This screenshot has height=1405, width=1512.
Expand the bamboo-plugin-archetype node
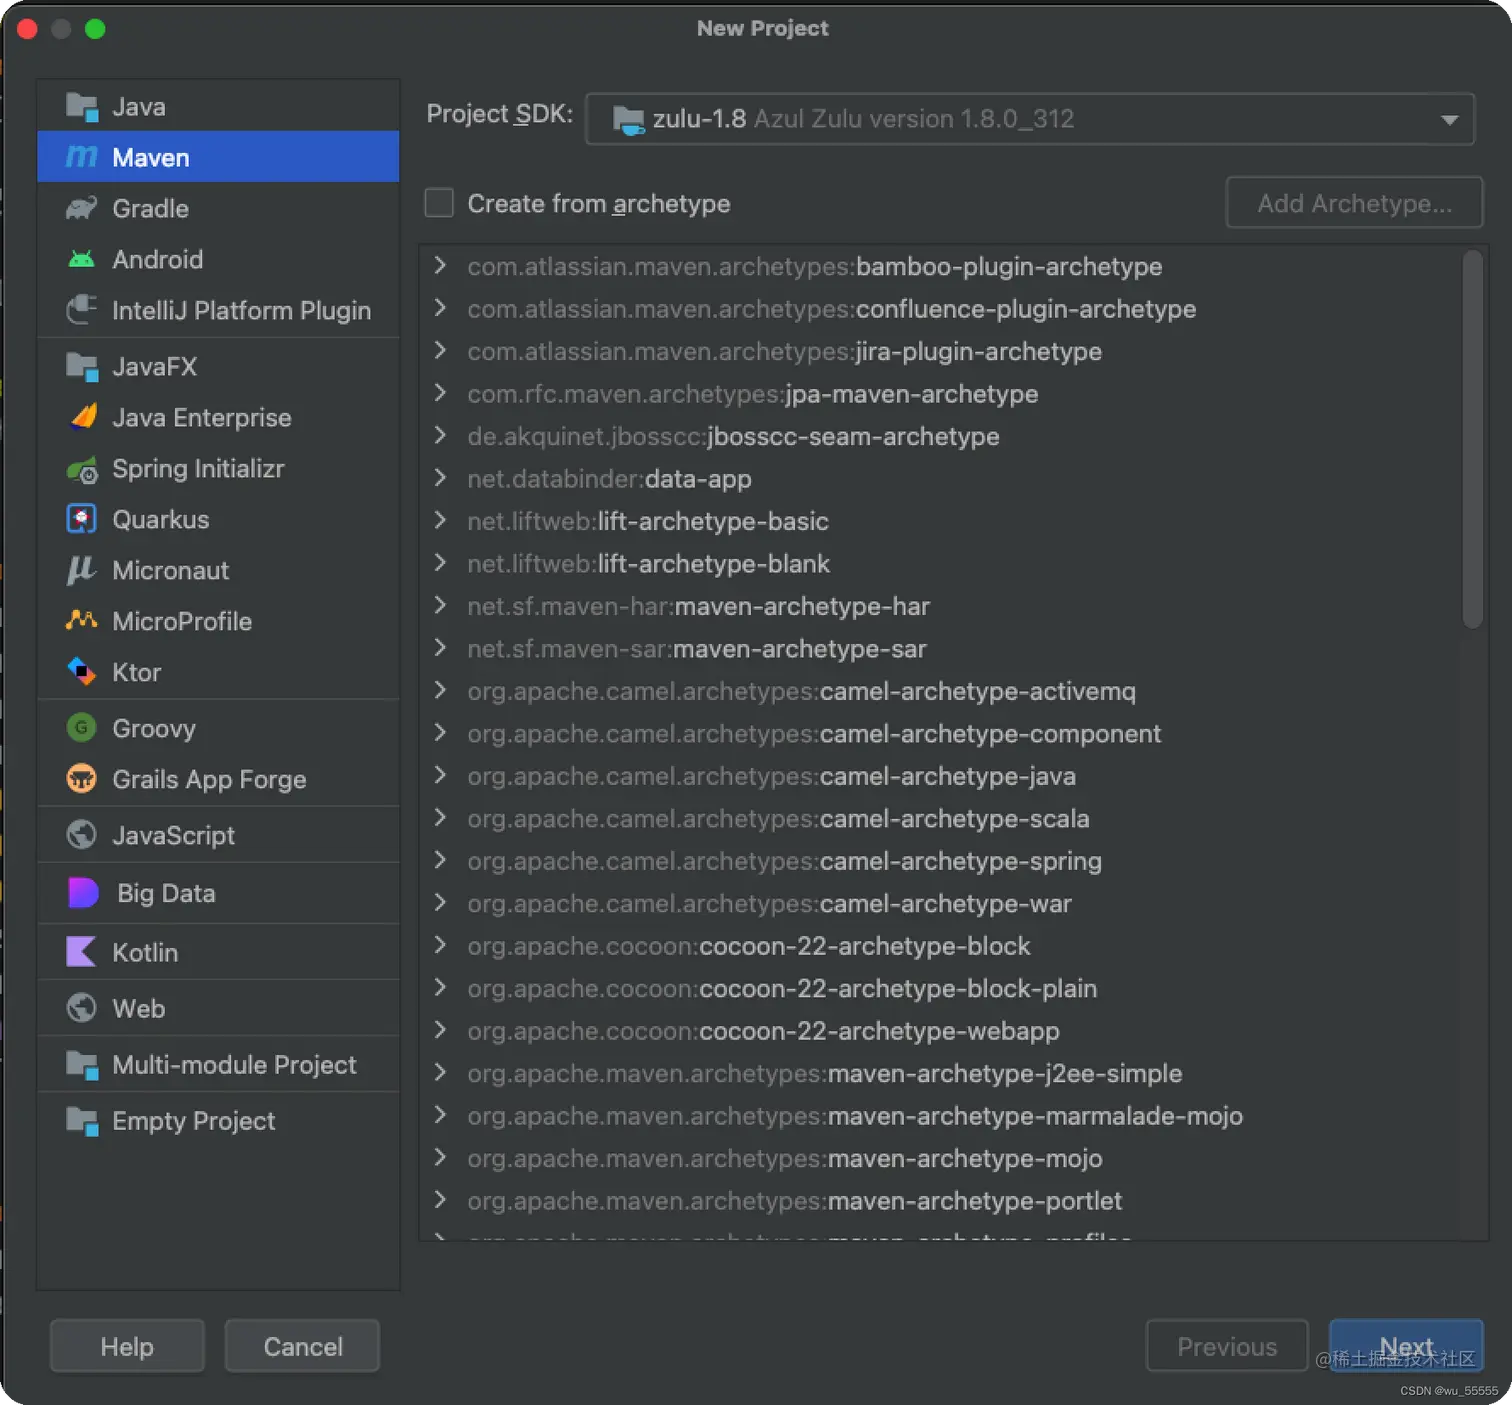coord(440,266)
